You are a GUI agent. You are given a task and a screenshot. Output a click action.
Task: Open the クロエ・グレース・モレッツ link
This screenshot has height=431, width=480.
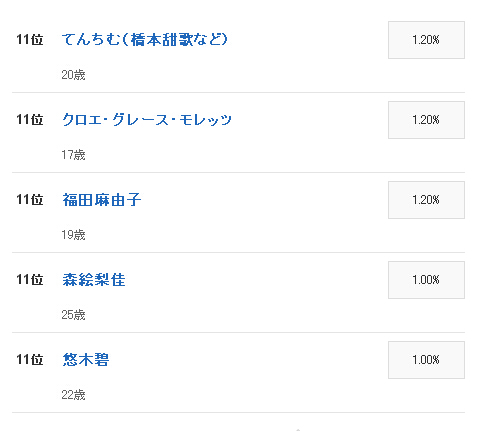coord(147,120)
